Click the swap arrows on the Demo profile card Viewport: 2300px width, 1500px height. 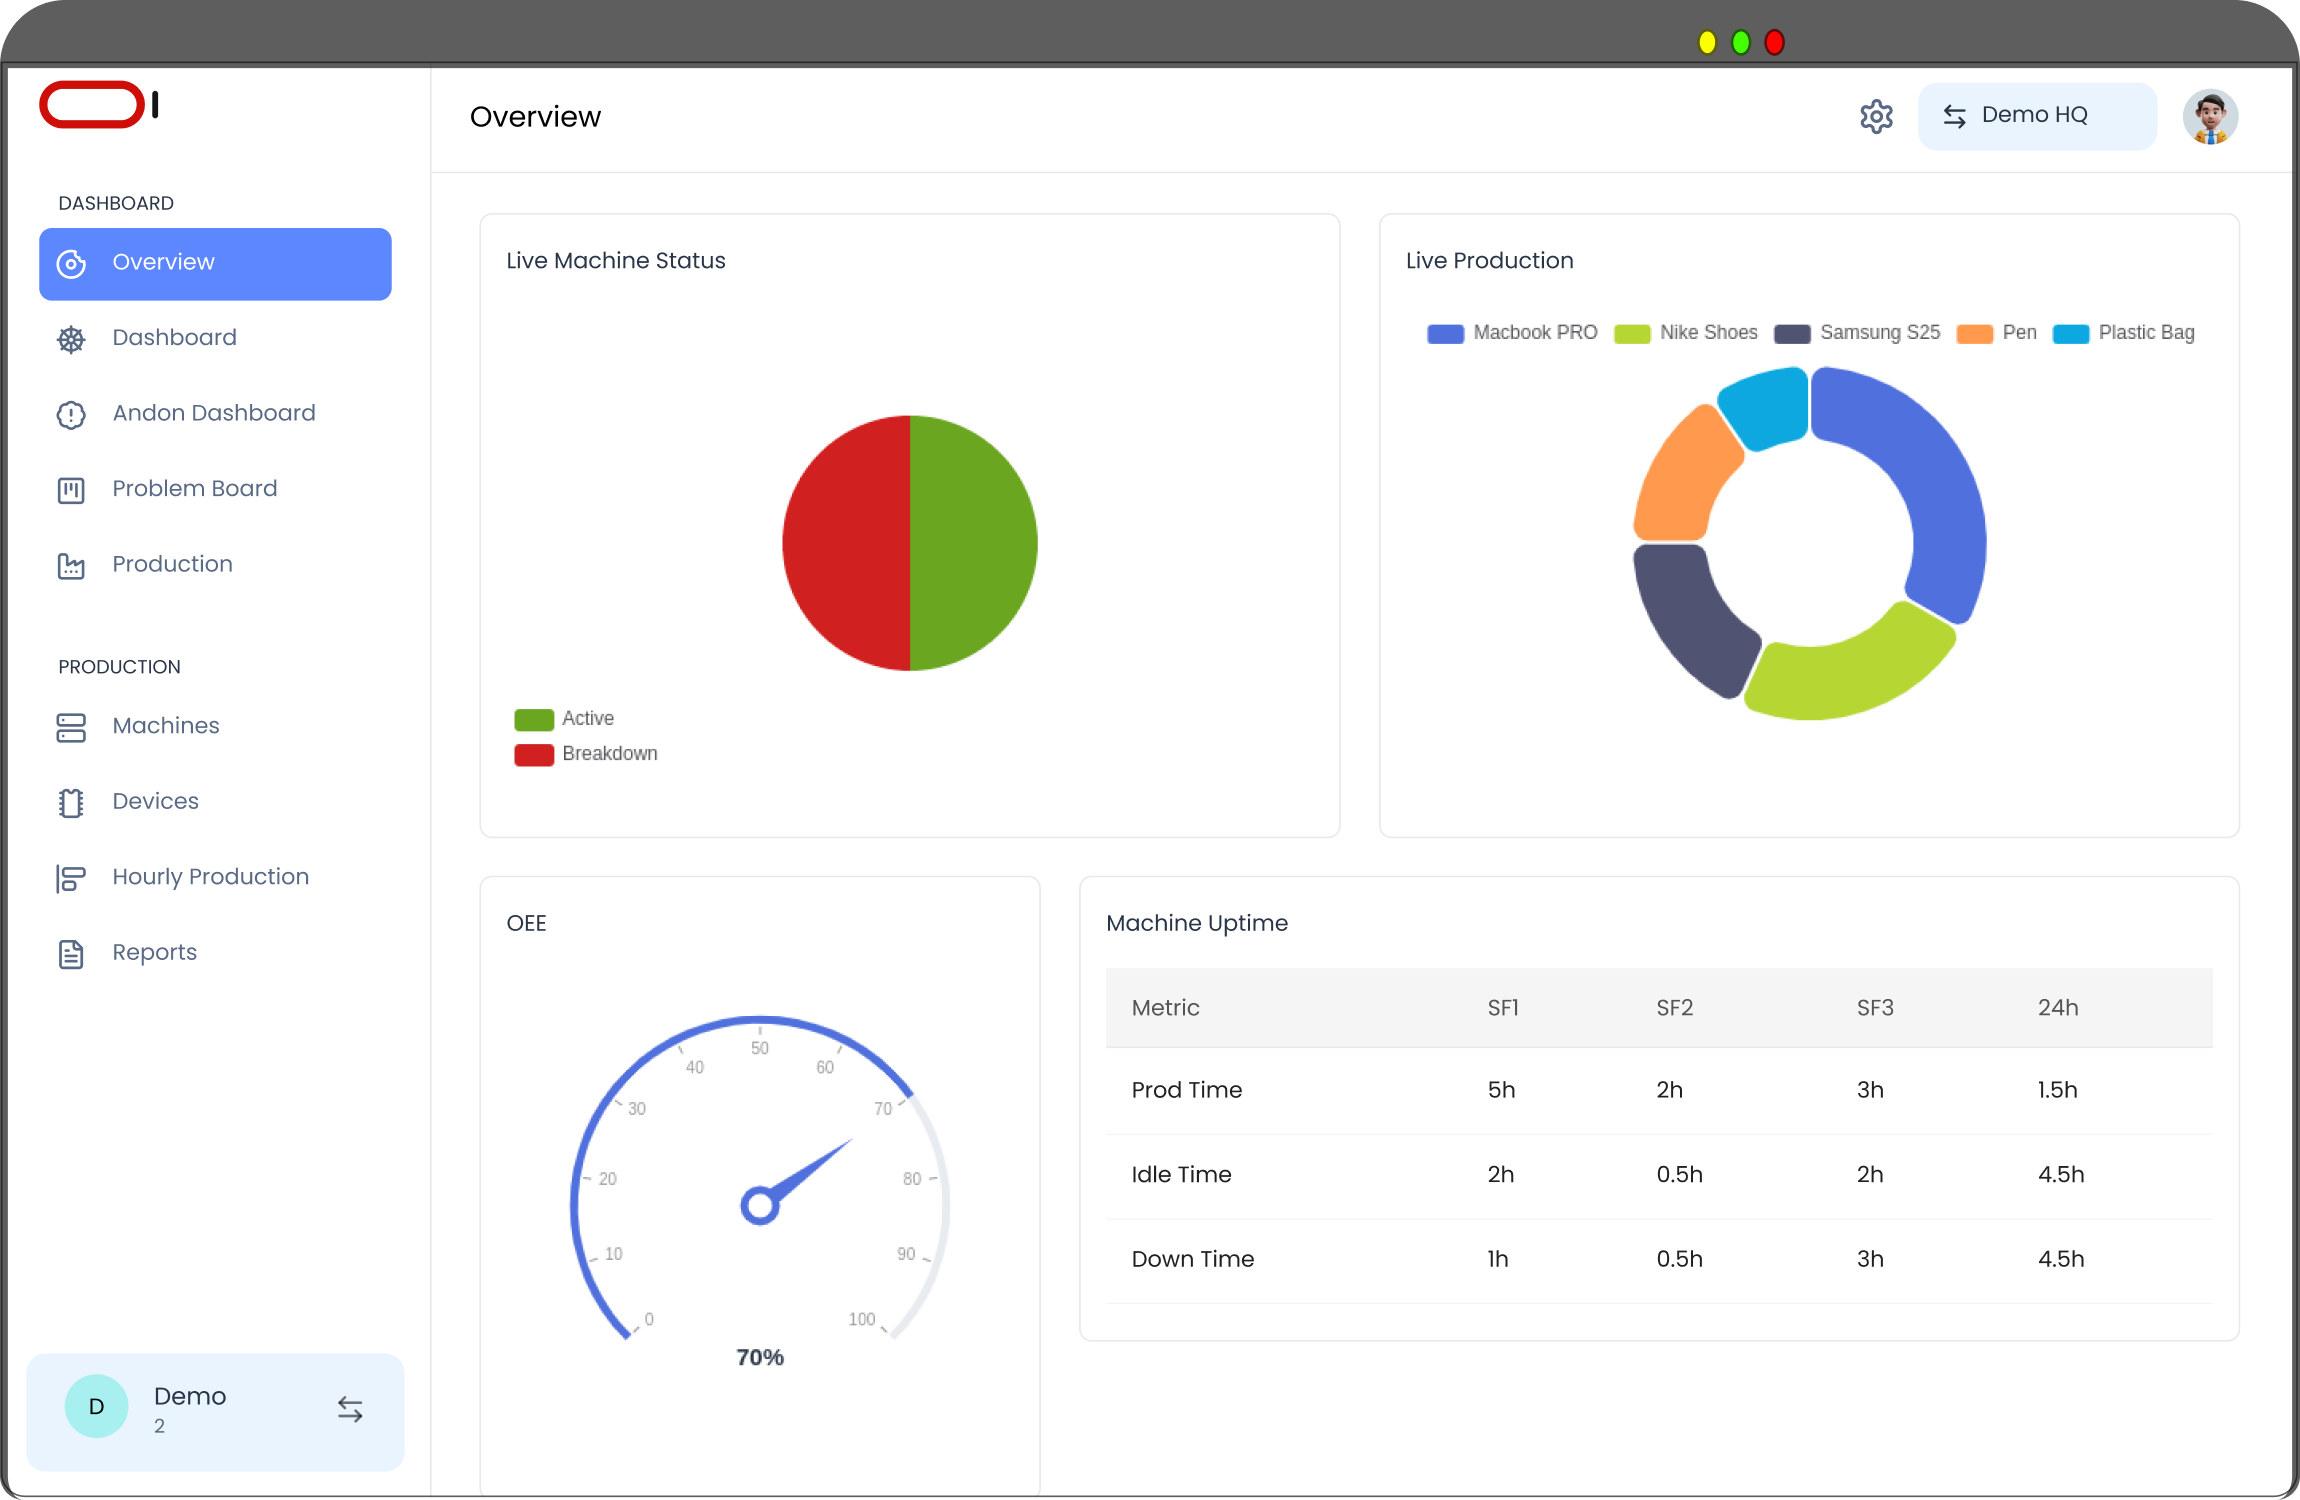349,1408
